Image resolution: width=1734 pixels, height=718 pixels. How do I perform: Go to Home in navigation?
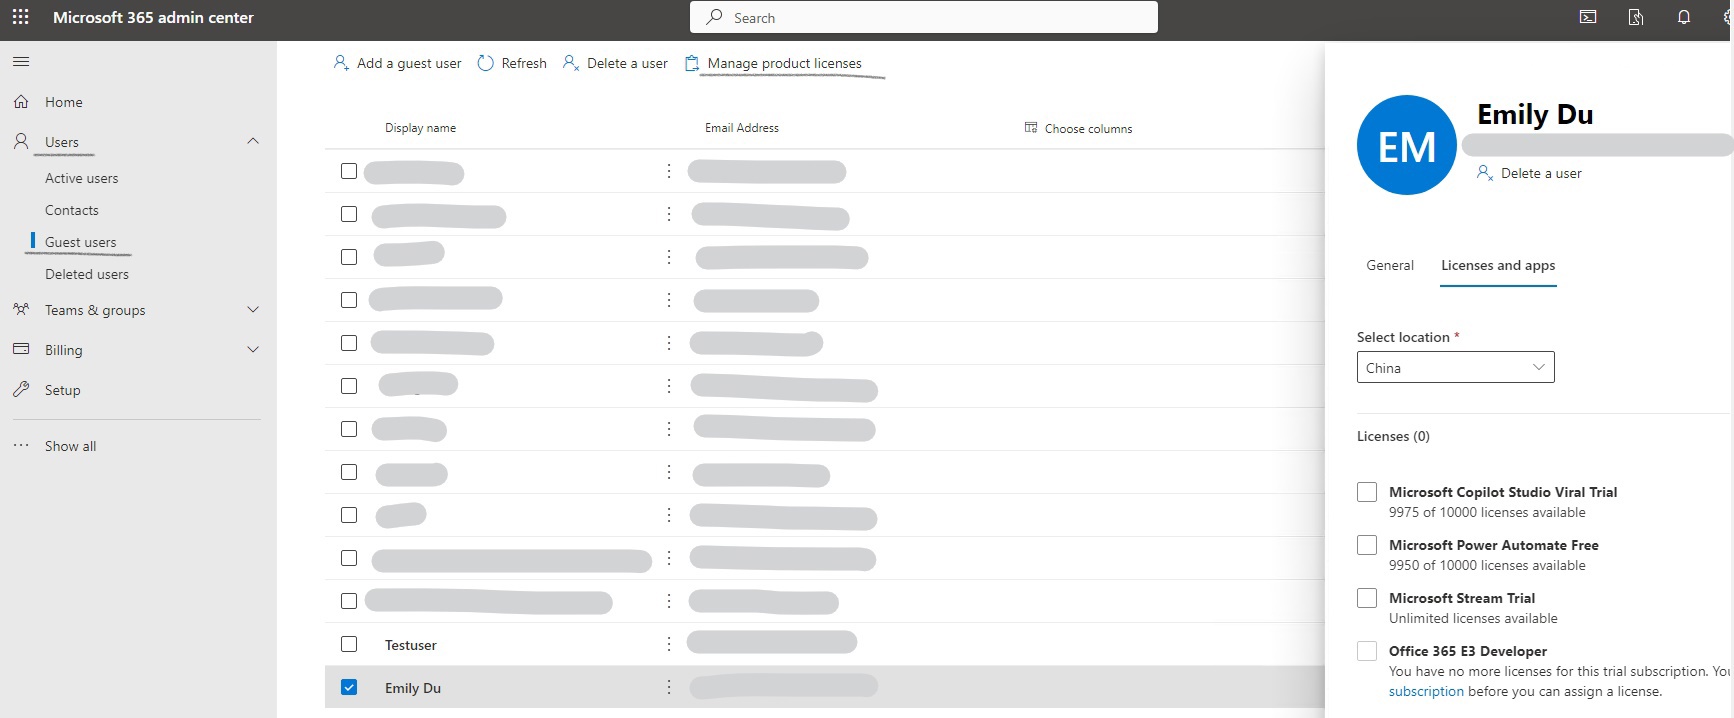tap(64, 102)
